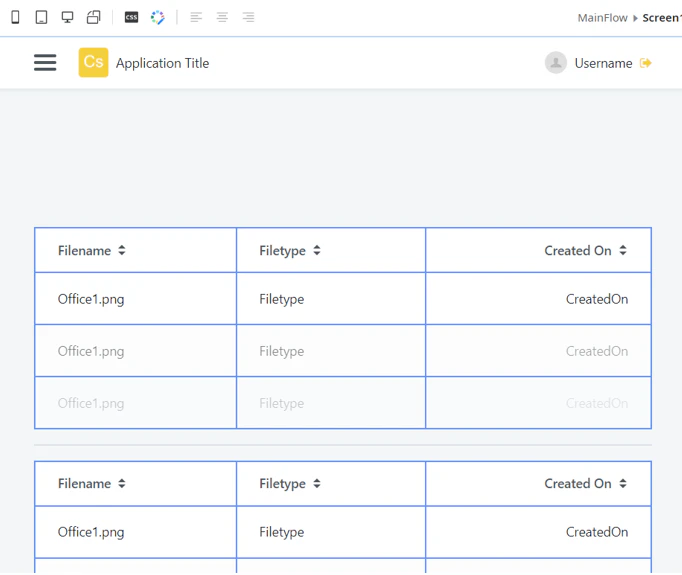The height and width of the screenshot is (575, 682).
Task: Align content right in toolbar
Action: (x=248, y=17)
